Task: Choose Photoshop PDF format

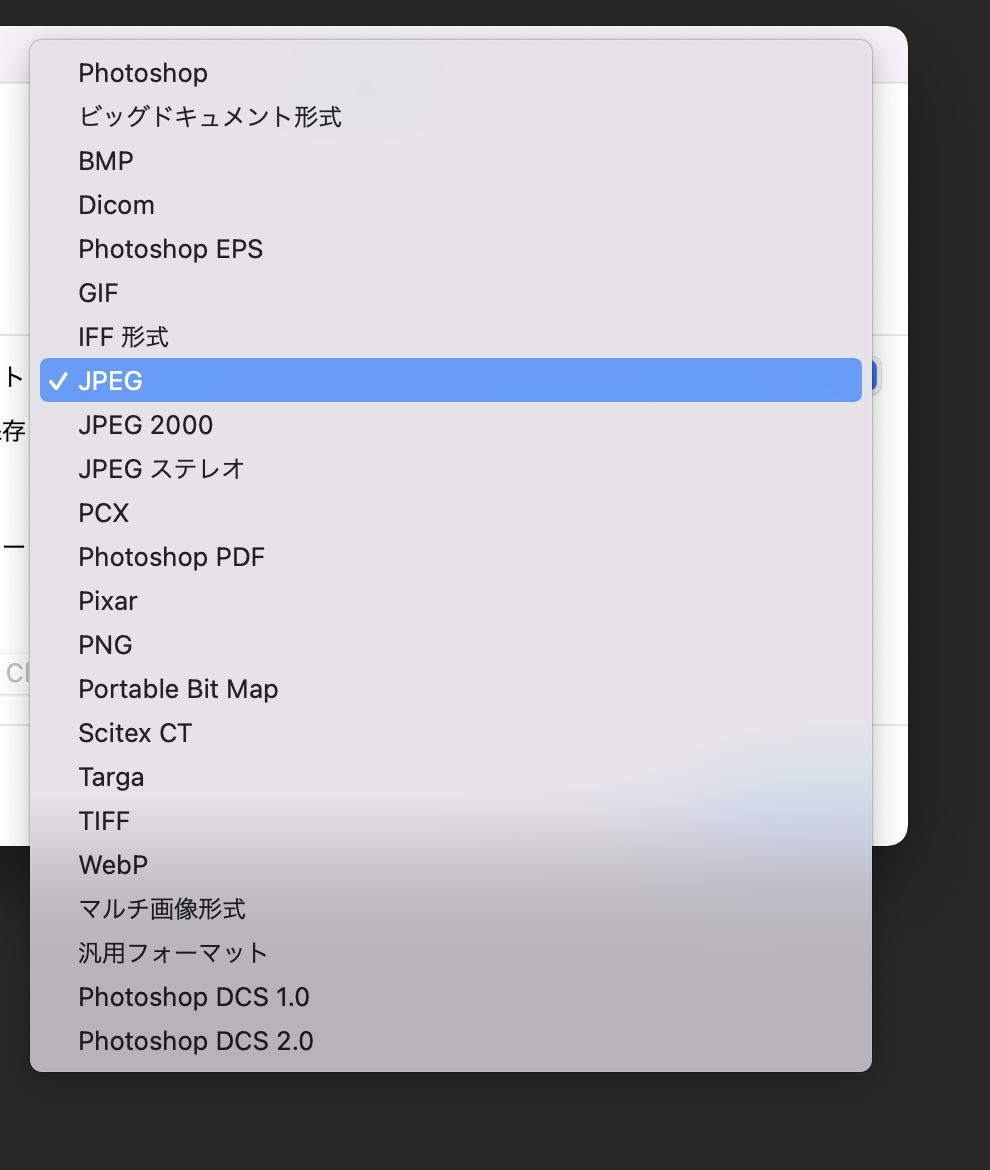Action: [x=451, y=557]
